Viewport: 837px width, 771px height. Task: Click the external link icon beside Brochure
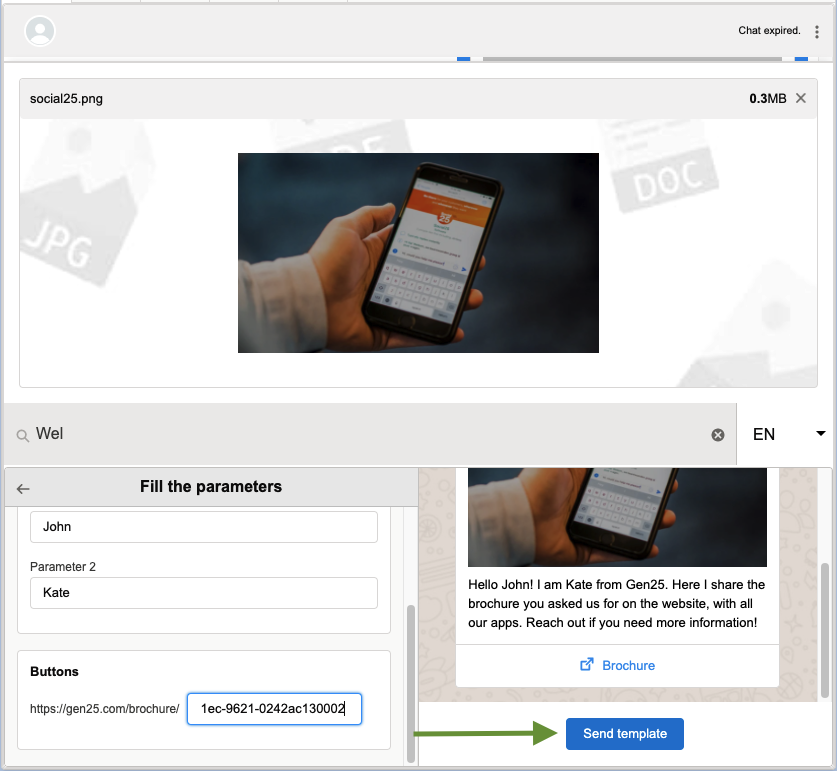pos(587,665)
